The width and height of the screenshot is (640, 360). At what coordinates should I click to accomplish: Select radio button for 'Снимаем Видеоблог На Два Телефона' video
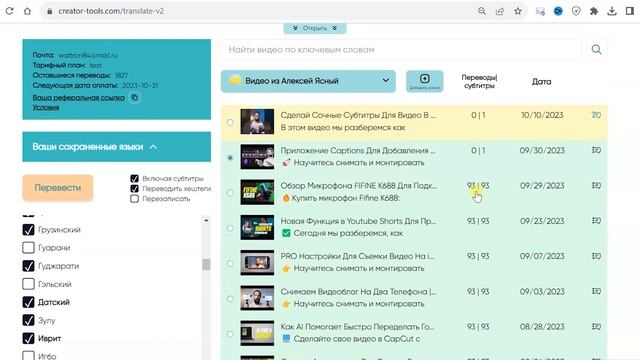(230, 299)
